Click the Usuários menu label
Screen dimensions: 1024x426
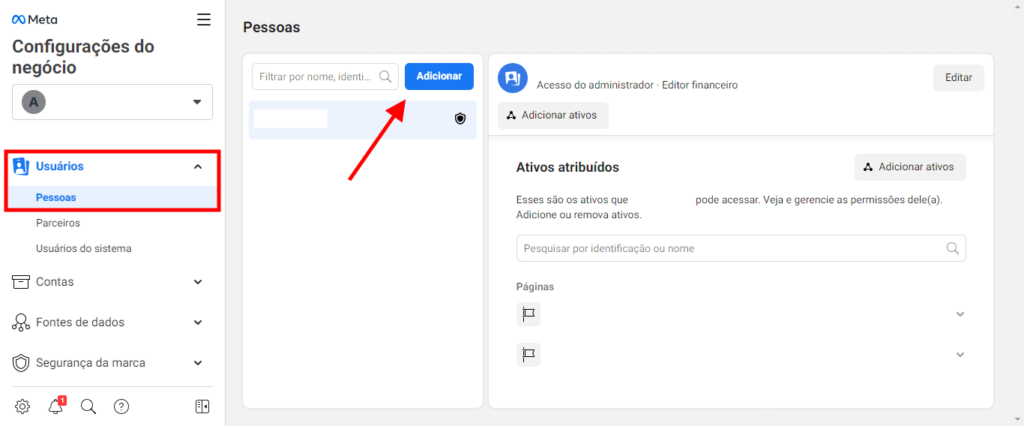(59, 167)
